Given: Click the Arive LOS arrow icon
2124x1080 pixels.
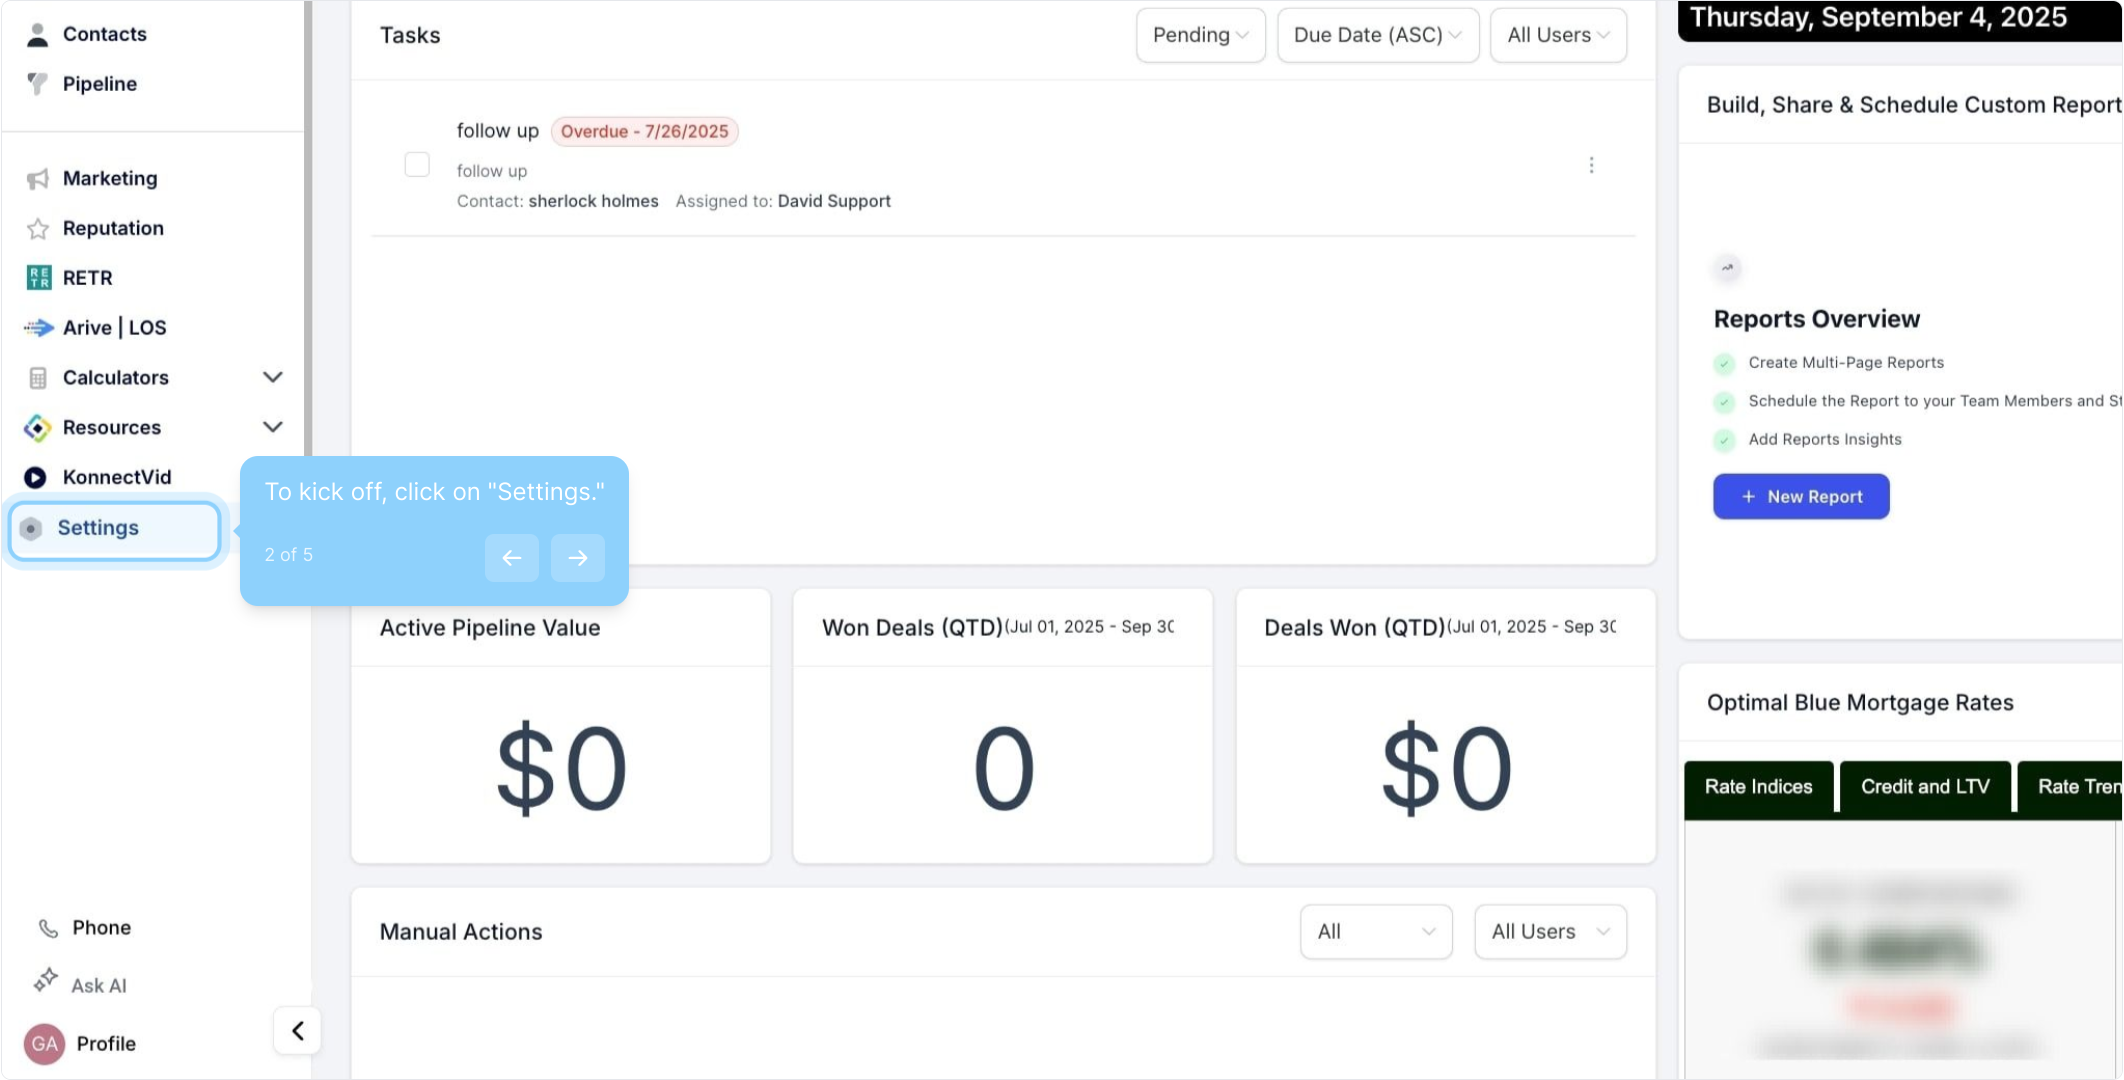Looking at the screenshot, I should tap(38, 328).
